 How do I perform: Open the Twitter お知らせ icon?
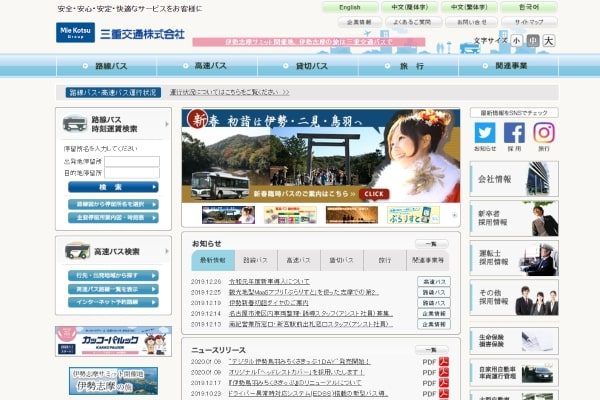(x=485, y=132)
